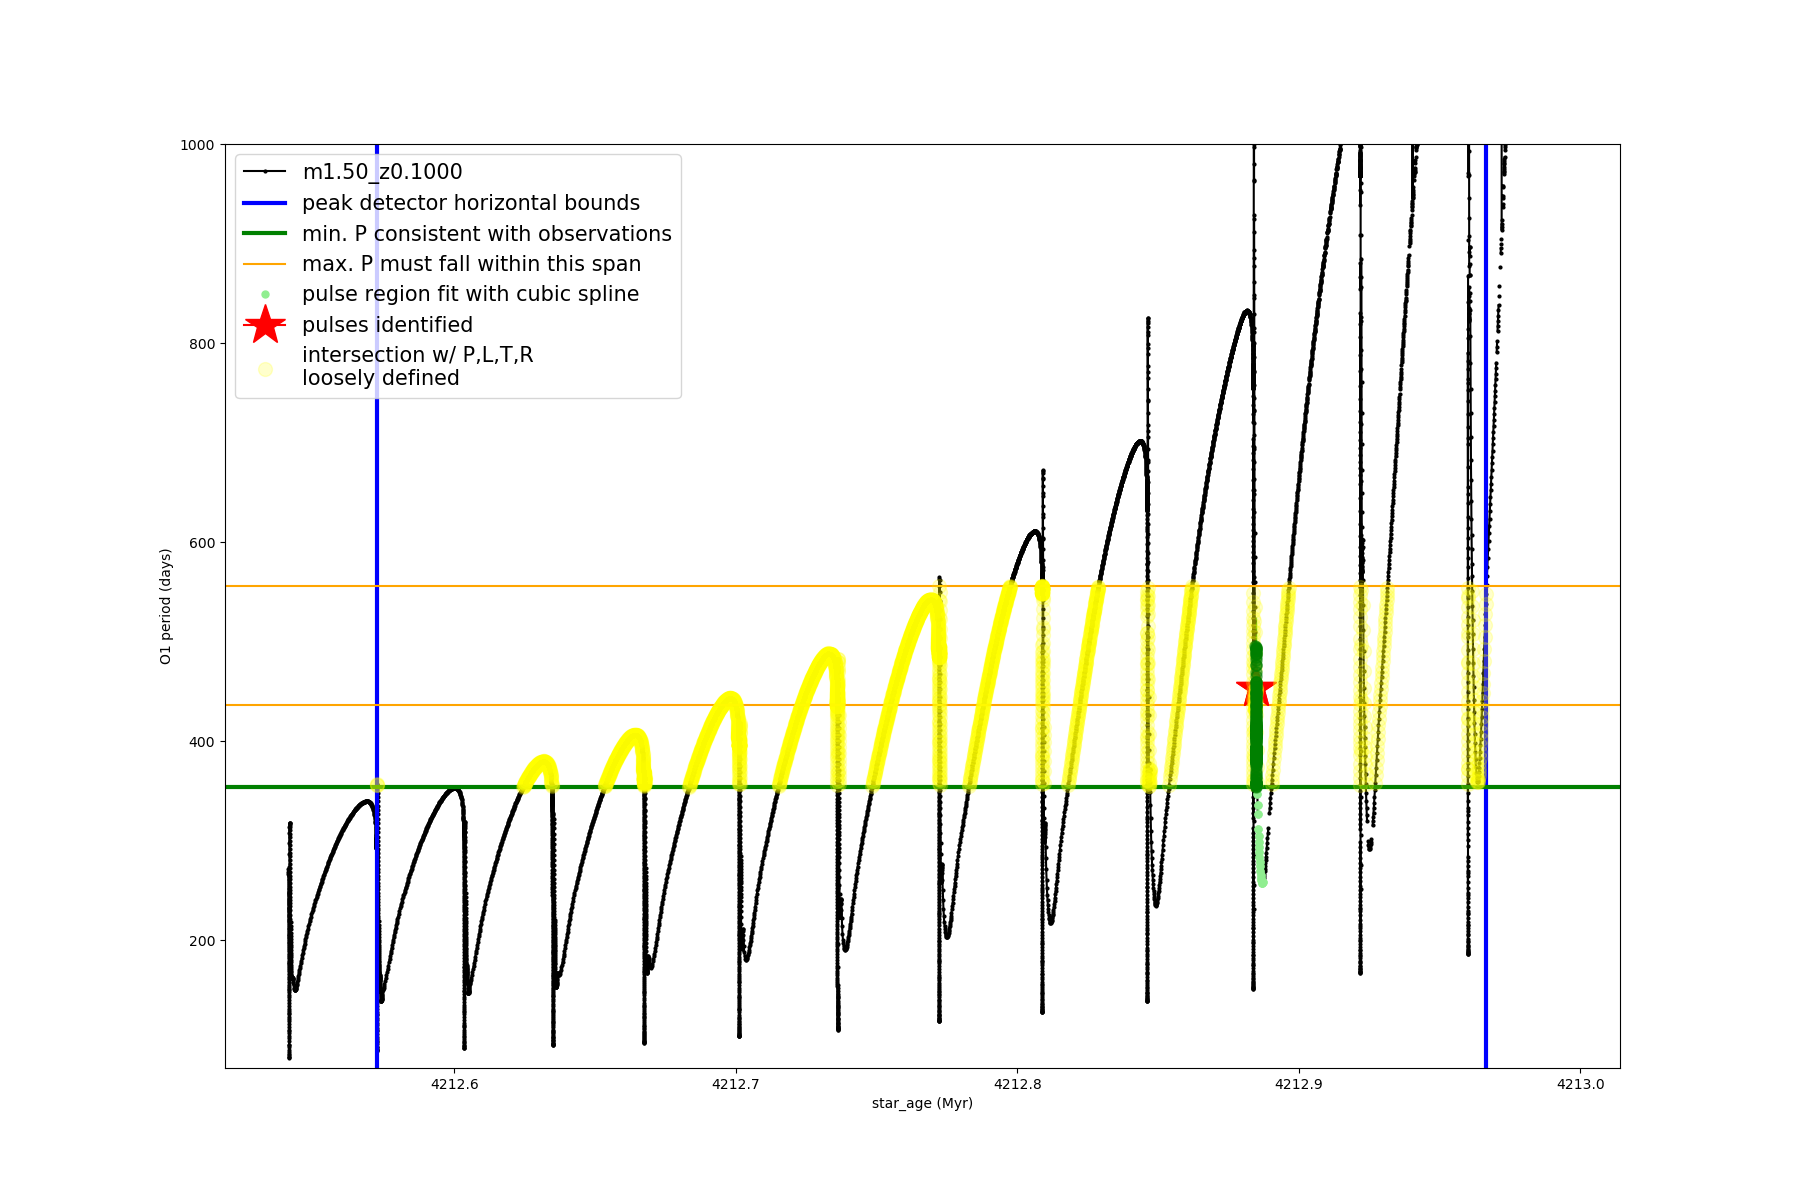Click the 4213.0 x-axis tick label

1580,1084
